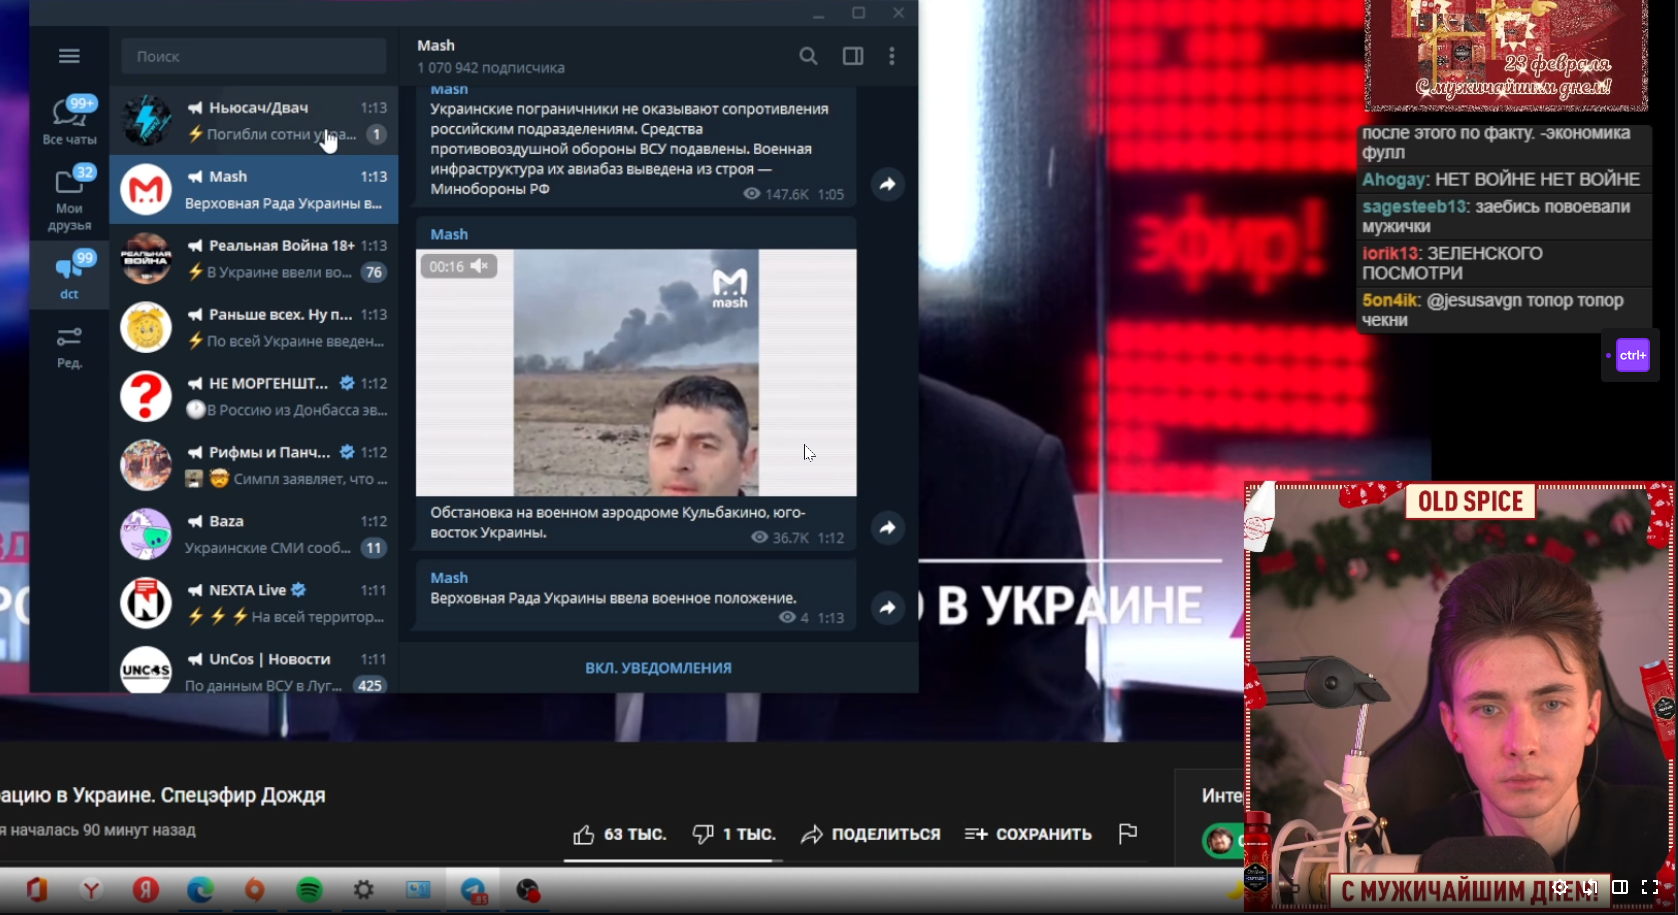Open the Baza channel

[x=254, y=534]
